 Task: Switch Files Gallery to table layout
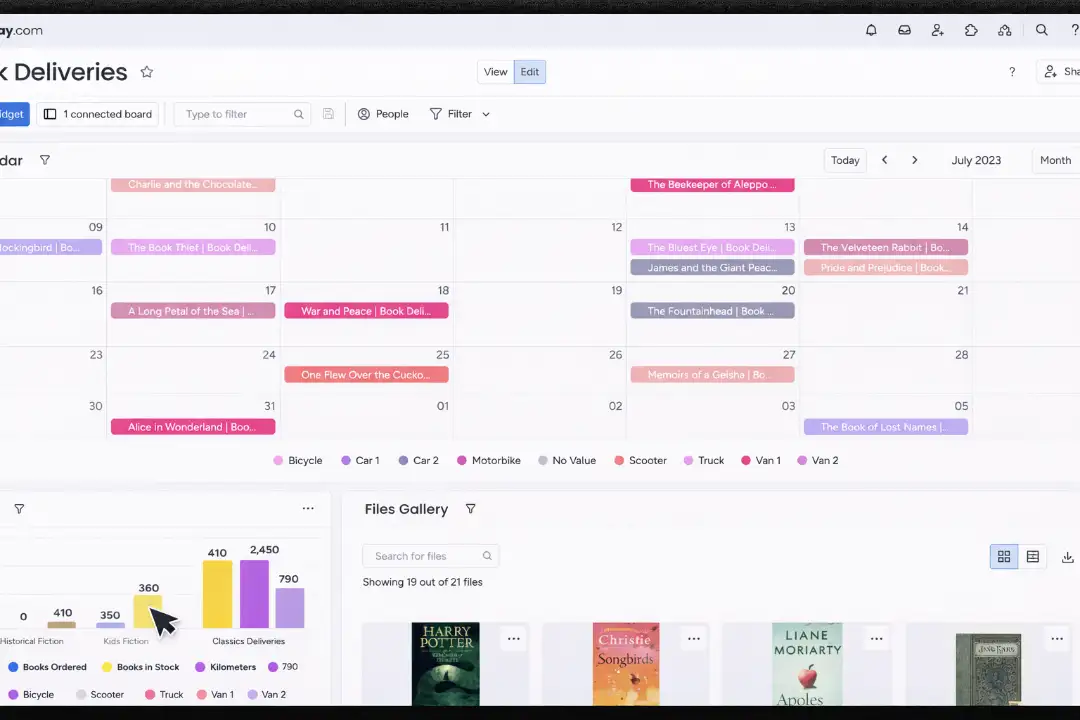[x=1032, y=556]
